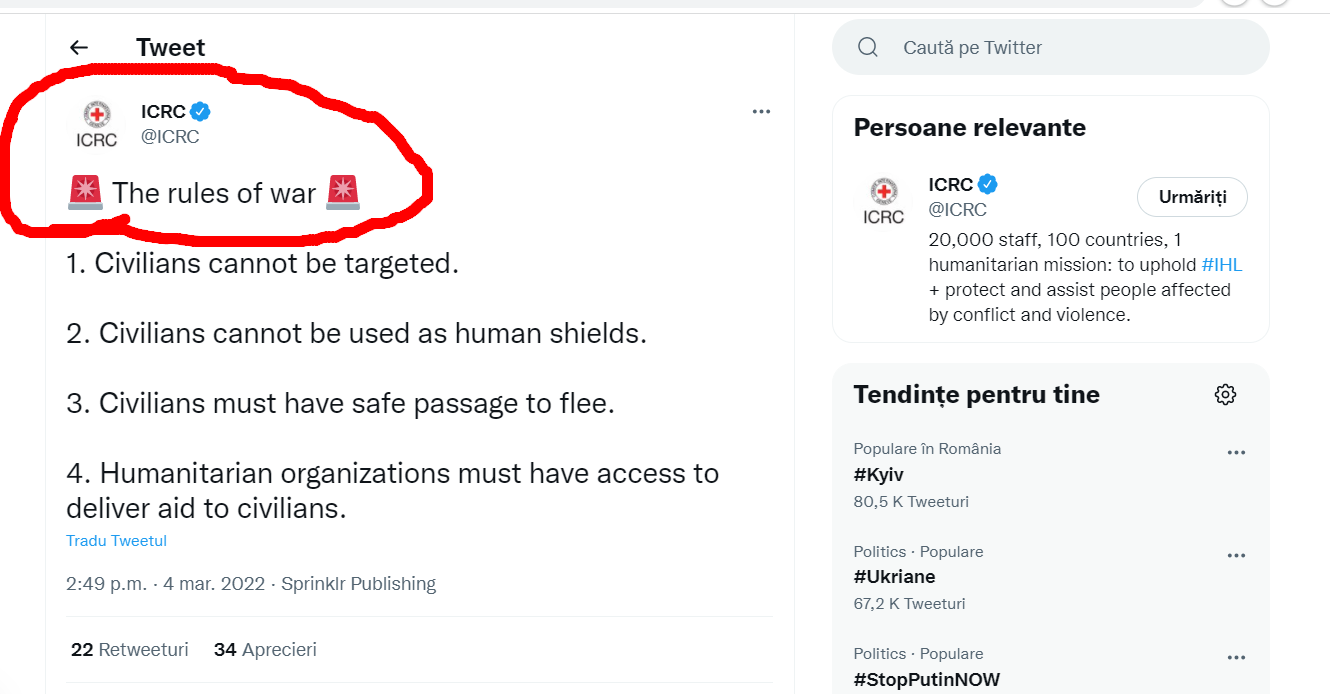This screenshot has width=1330, height=694.
Task: Open trends settings gear icon
Action: click(x=1225, y=394)
